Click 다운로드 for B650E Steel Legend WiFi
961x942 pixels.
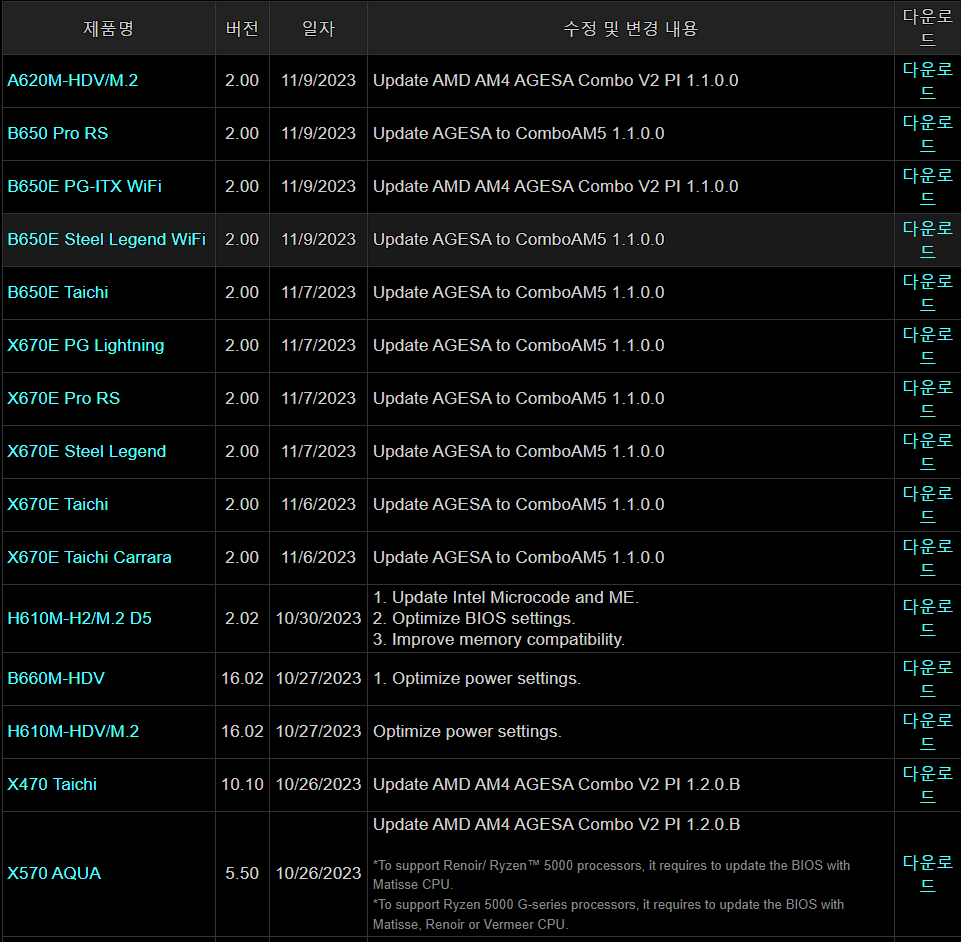pyautogui.click(x=927, y=240)
